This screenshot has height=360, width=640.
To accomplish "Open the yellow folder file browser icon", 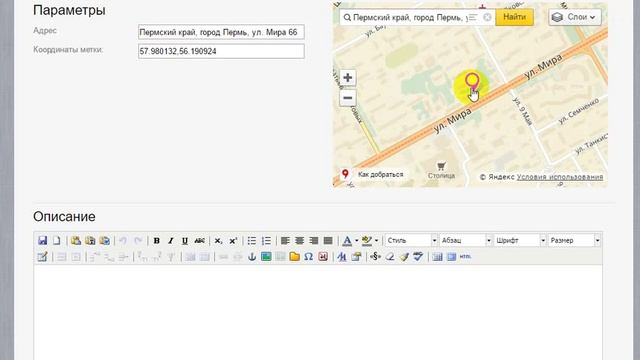I will (294, 257).
